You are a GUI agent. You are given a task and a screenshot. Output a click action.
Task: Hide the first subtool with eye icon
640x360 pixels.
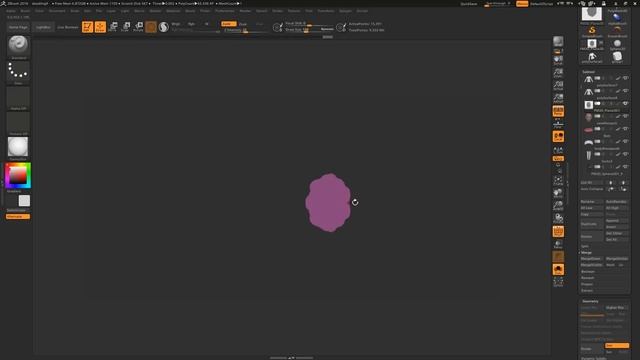pyautogui.click(x=625, y=78)
